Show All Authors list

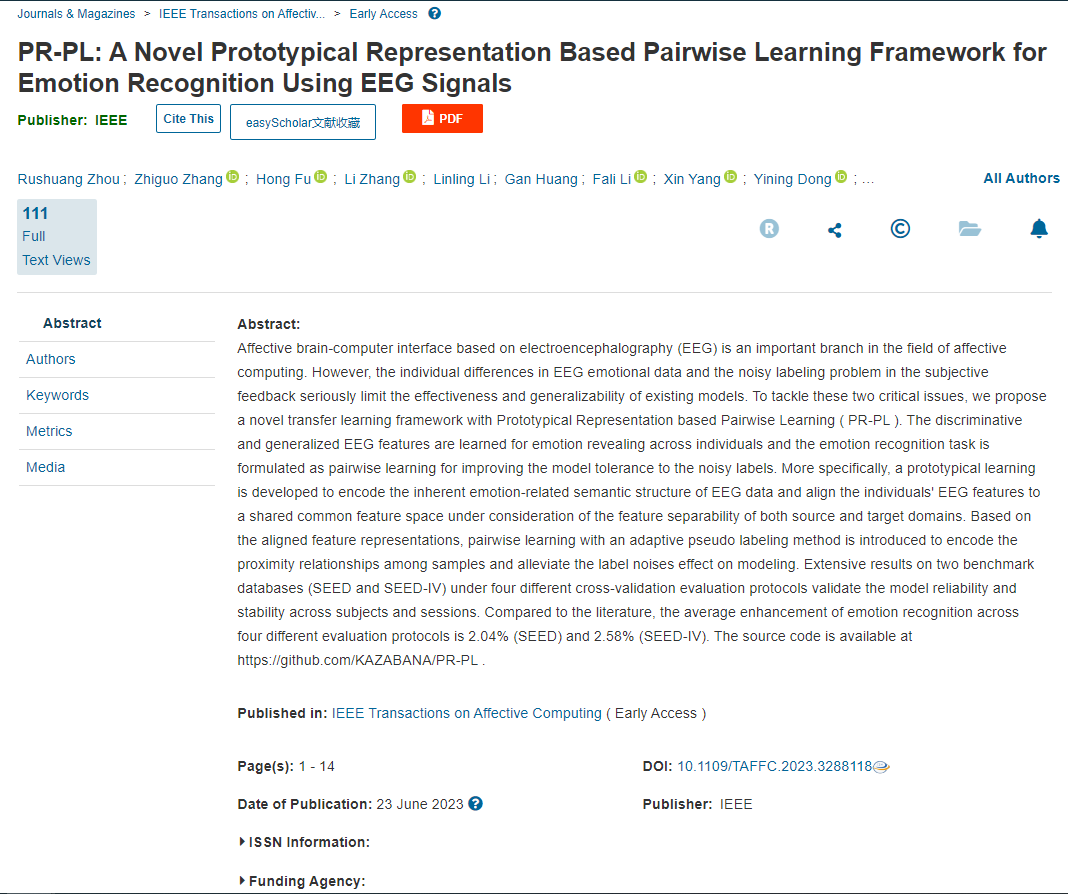pyautogui.click(x=1021, y=178)
